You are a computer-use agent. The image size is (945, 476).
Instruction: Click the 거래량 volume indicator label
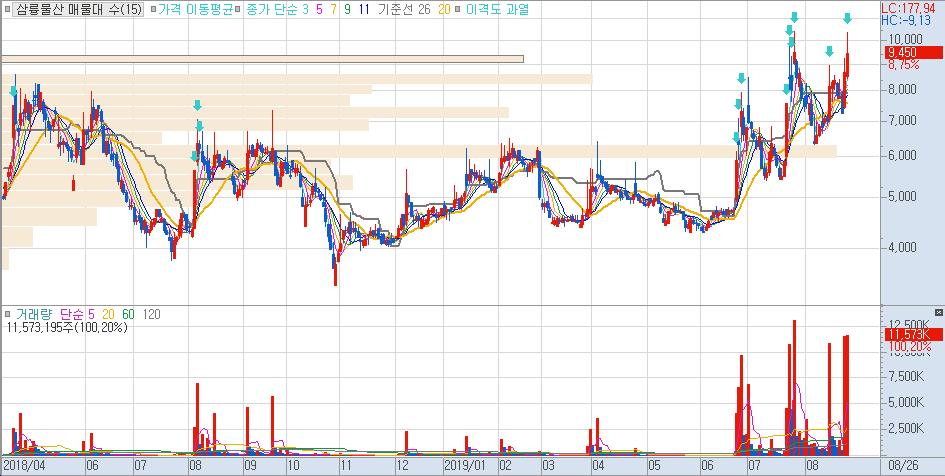pyautogui.click(x=35, y=315)
